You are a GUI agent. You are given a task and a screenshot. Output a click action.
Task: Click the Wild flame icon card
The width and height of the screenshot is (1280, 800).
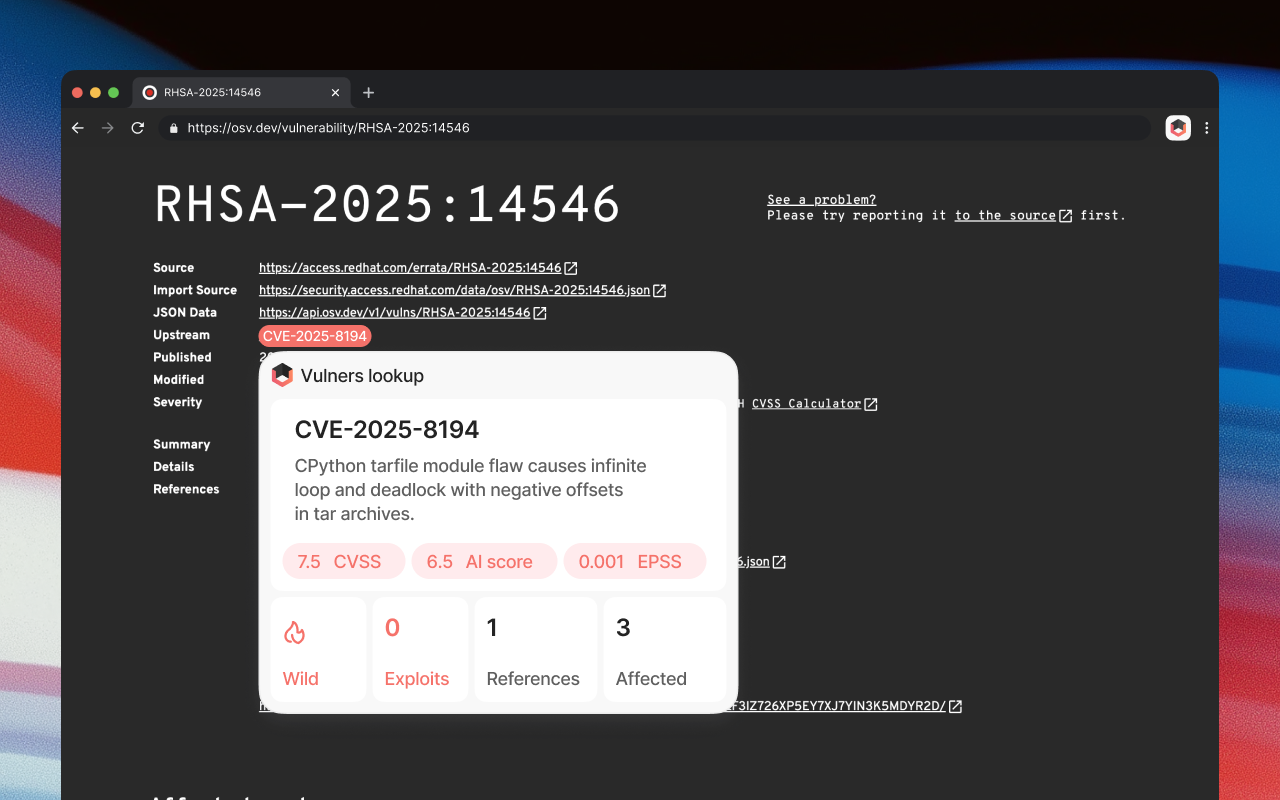tap(318, 649)
